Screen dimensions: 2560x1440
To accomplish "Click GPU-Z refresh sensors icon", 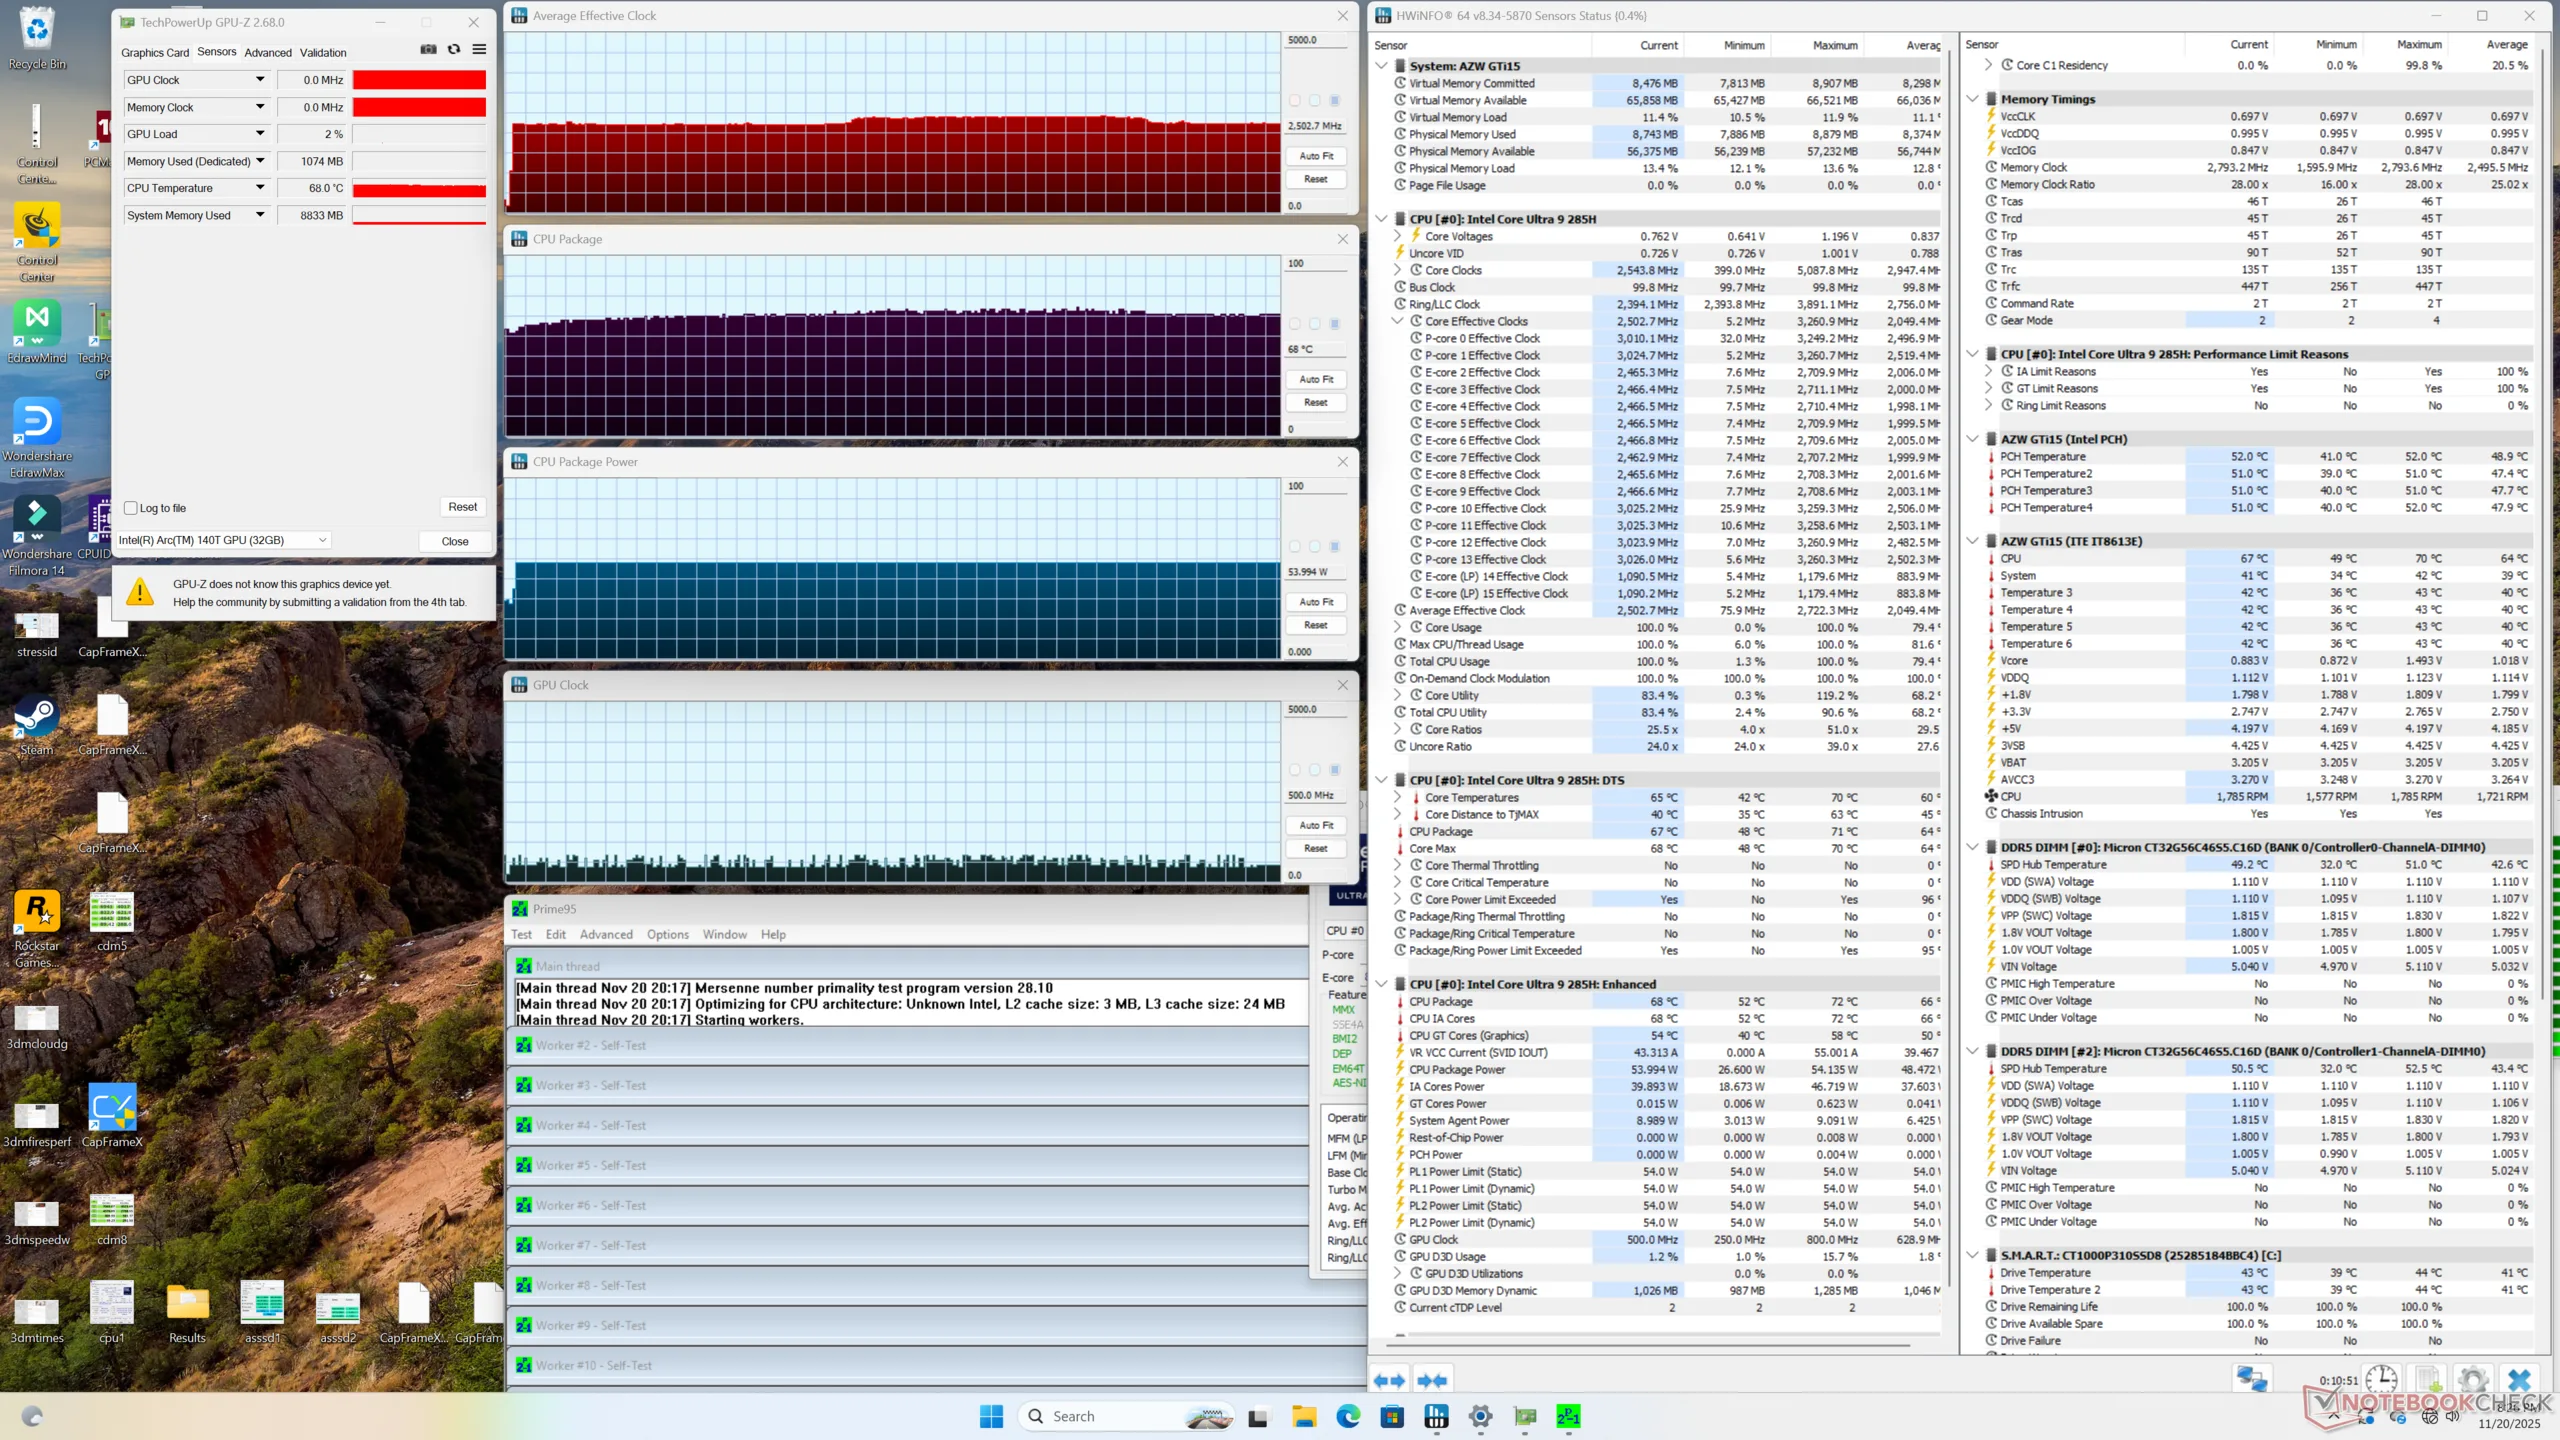I will [454, 49].
